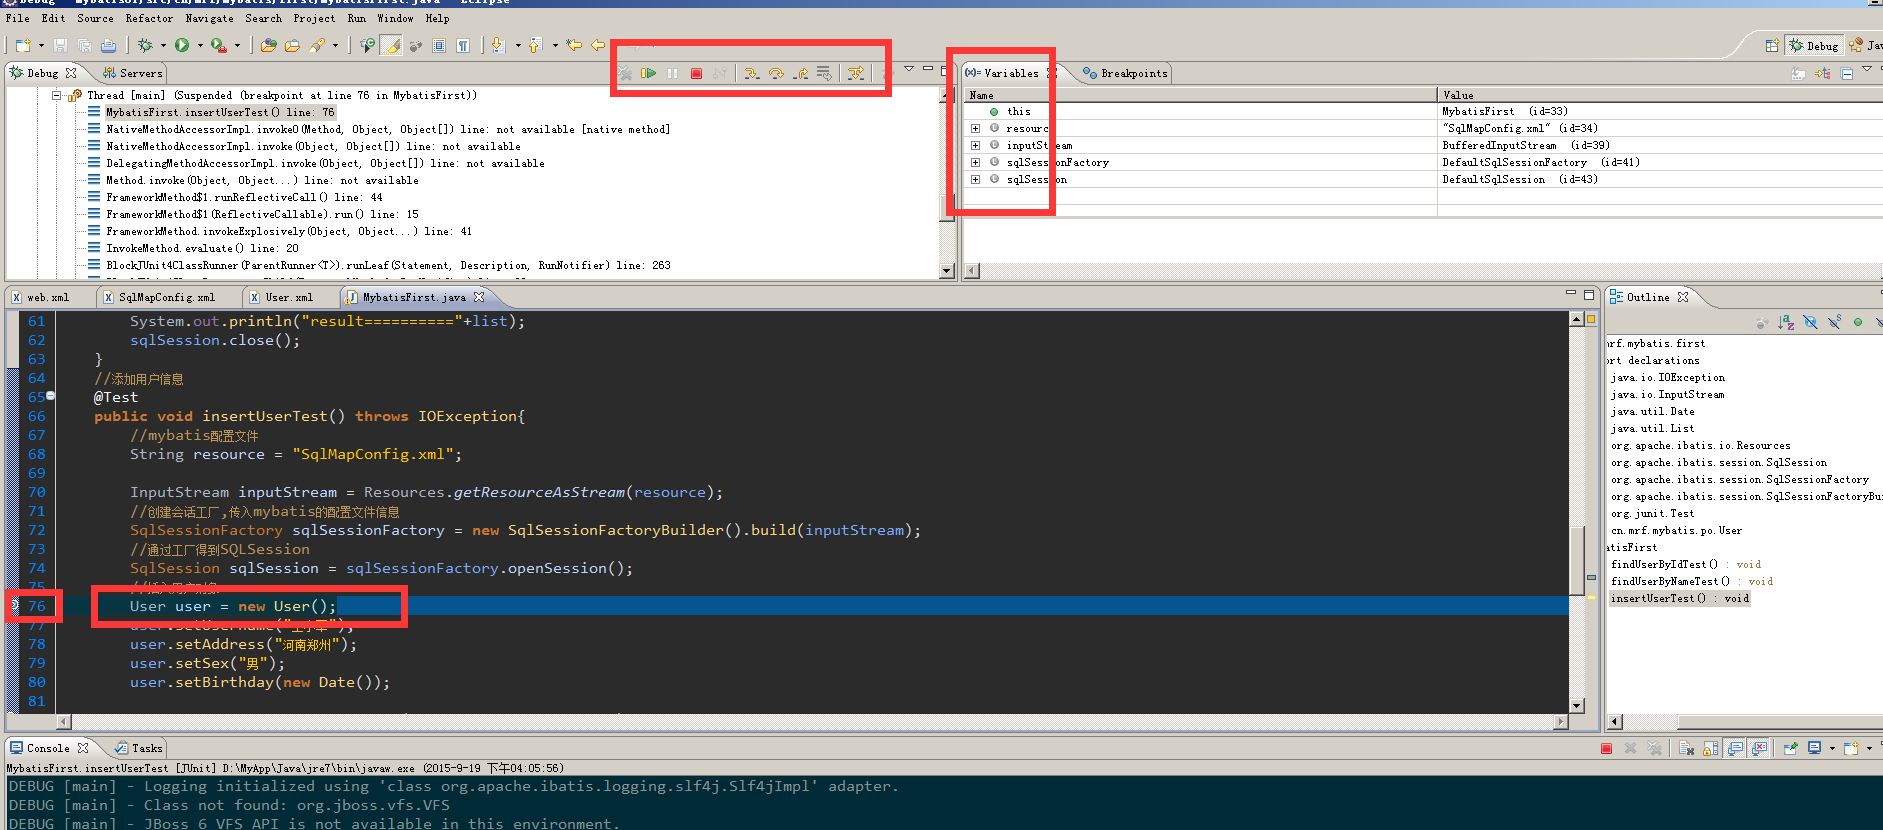Click the Print icon in main toolbar
Viewport: 1883px width, 830px height.
(x=108, y=45)
